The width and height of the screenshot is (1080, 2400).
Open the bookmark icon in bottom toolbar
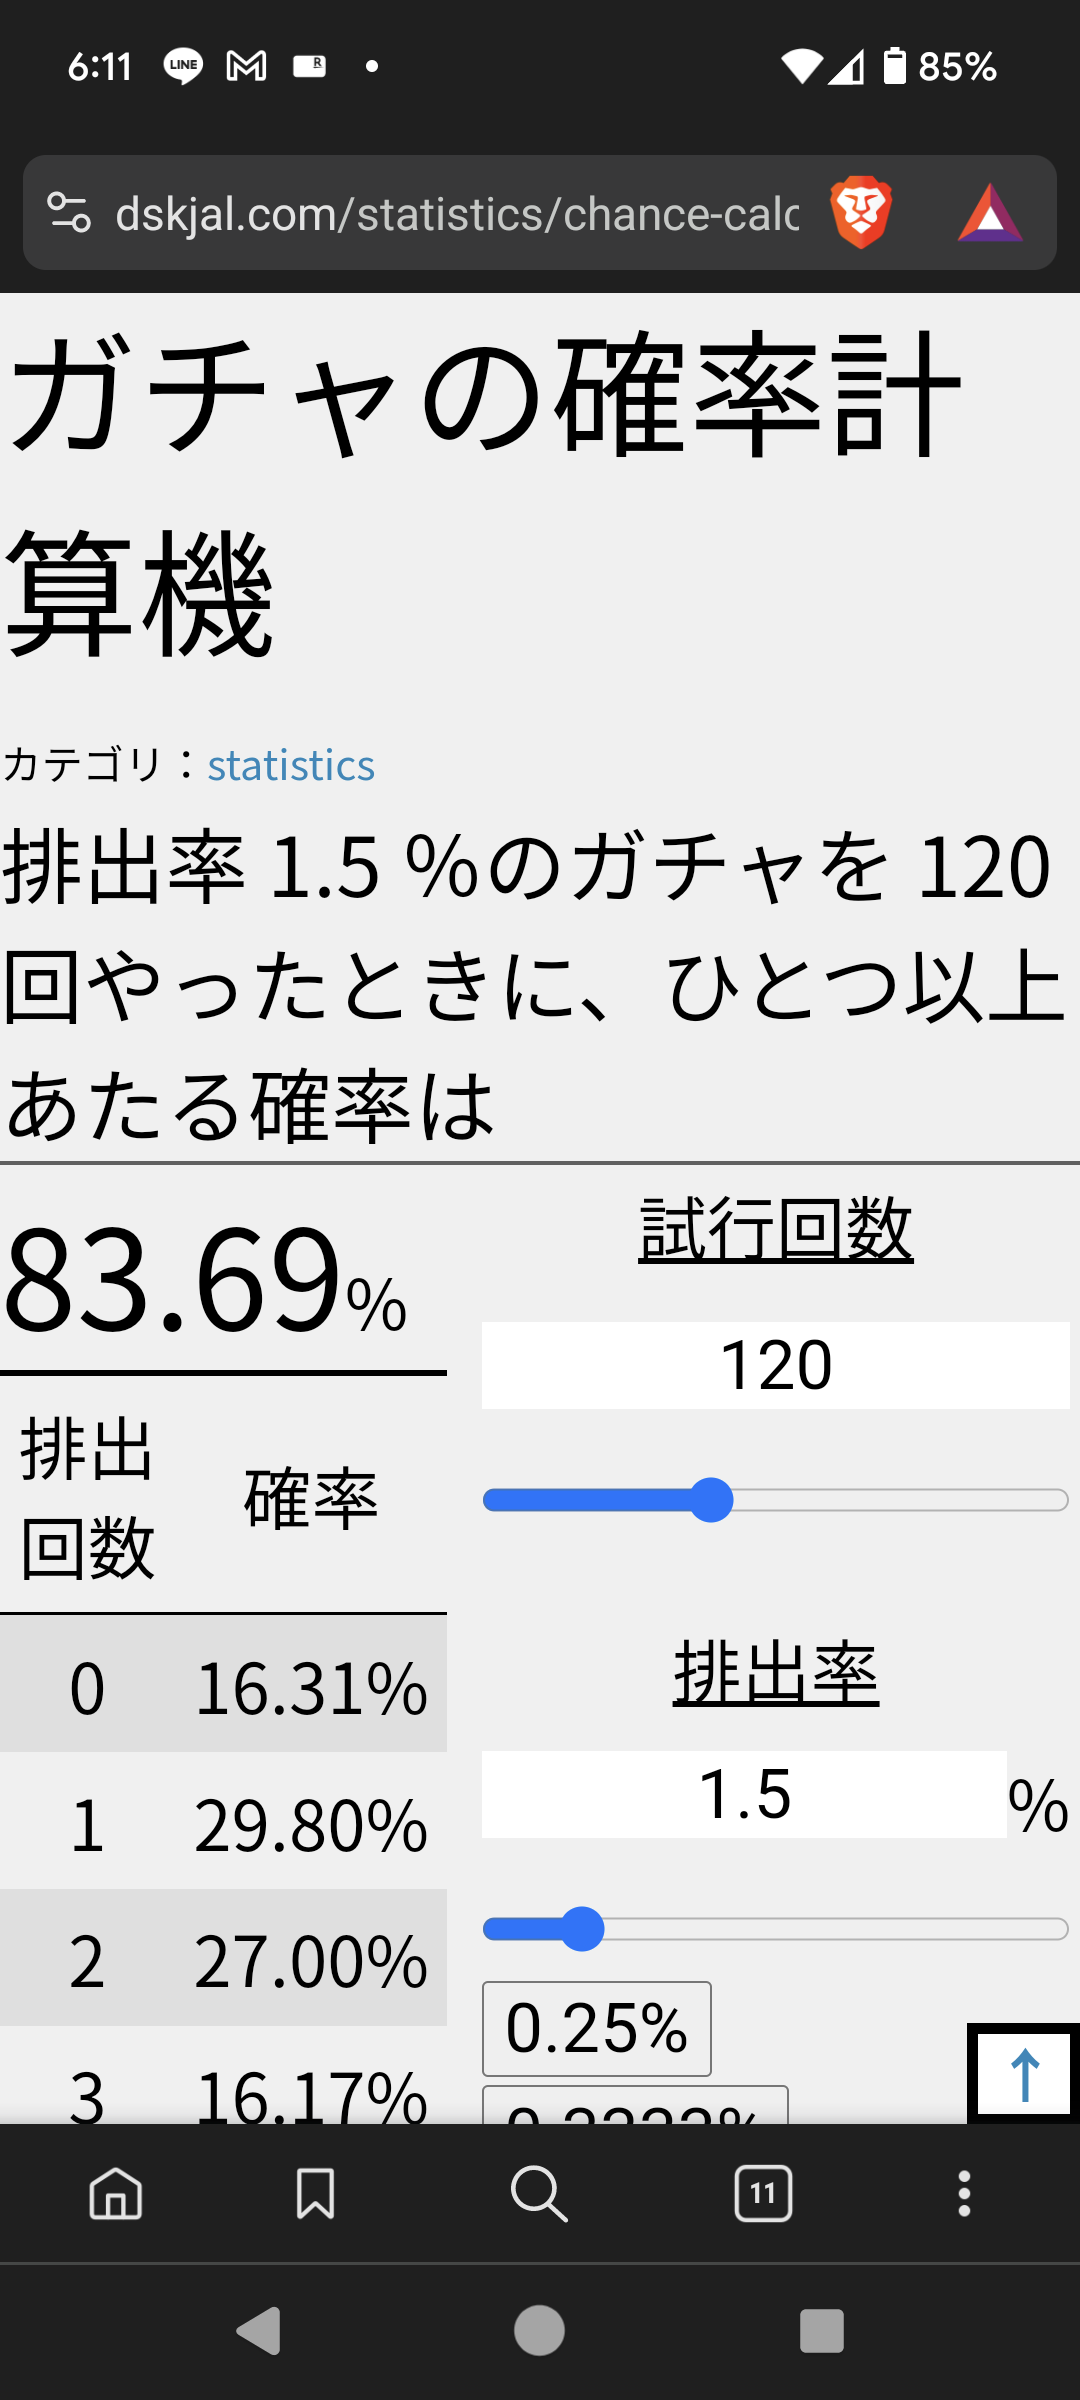point(315,2194)
